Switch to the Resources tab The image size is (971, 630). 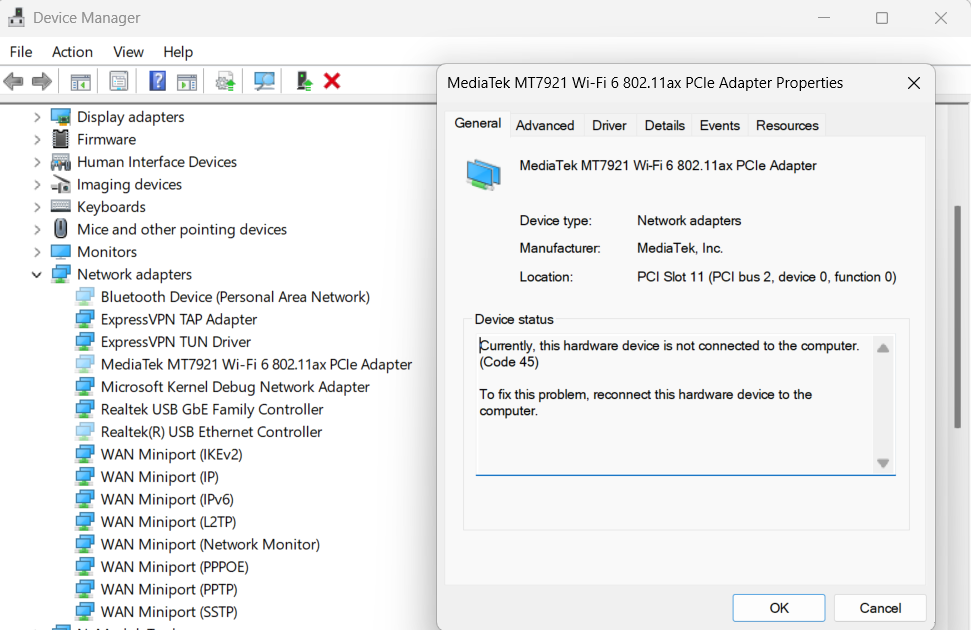pos(787,125)
